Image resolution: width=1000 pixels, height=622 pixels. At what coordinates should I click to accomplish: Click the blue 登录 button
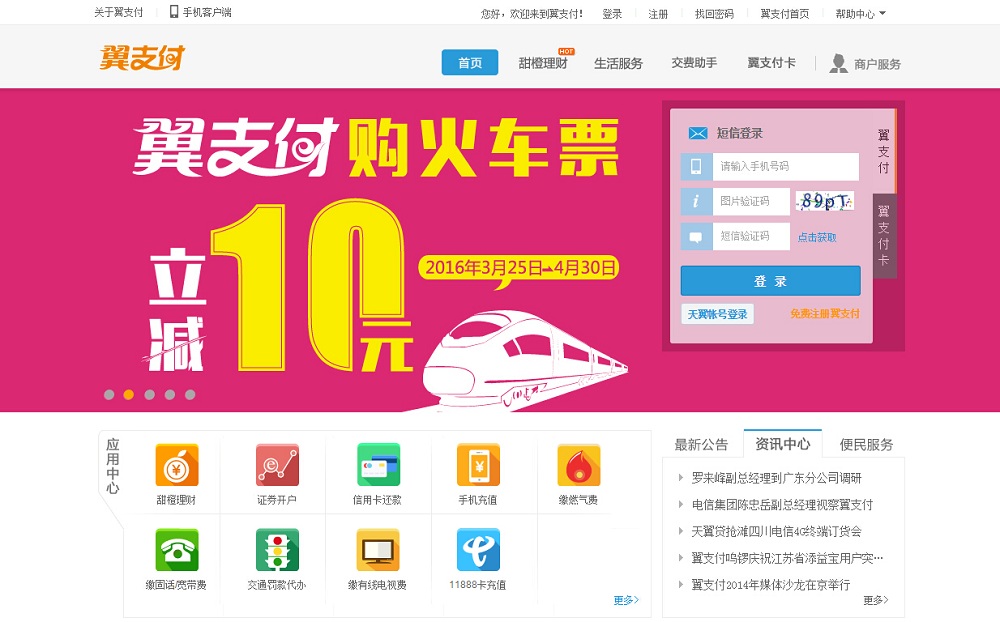point(770,281)
